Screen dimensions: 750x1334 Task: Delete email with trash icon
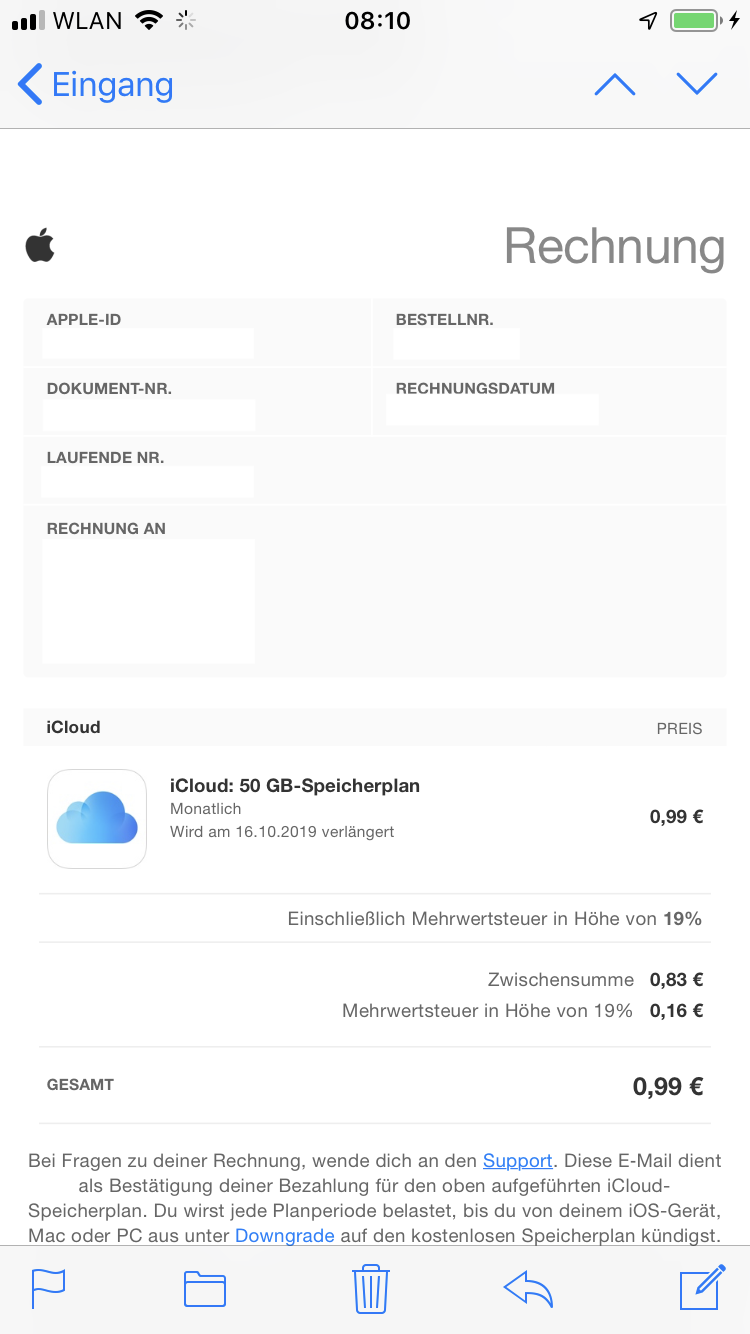(371, 1288)
